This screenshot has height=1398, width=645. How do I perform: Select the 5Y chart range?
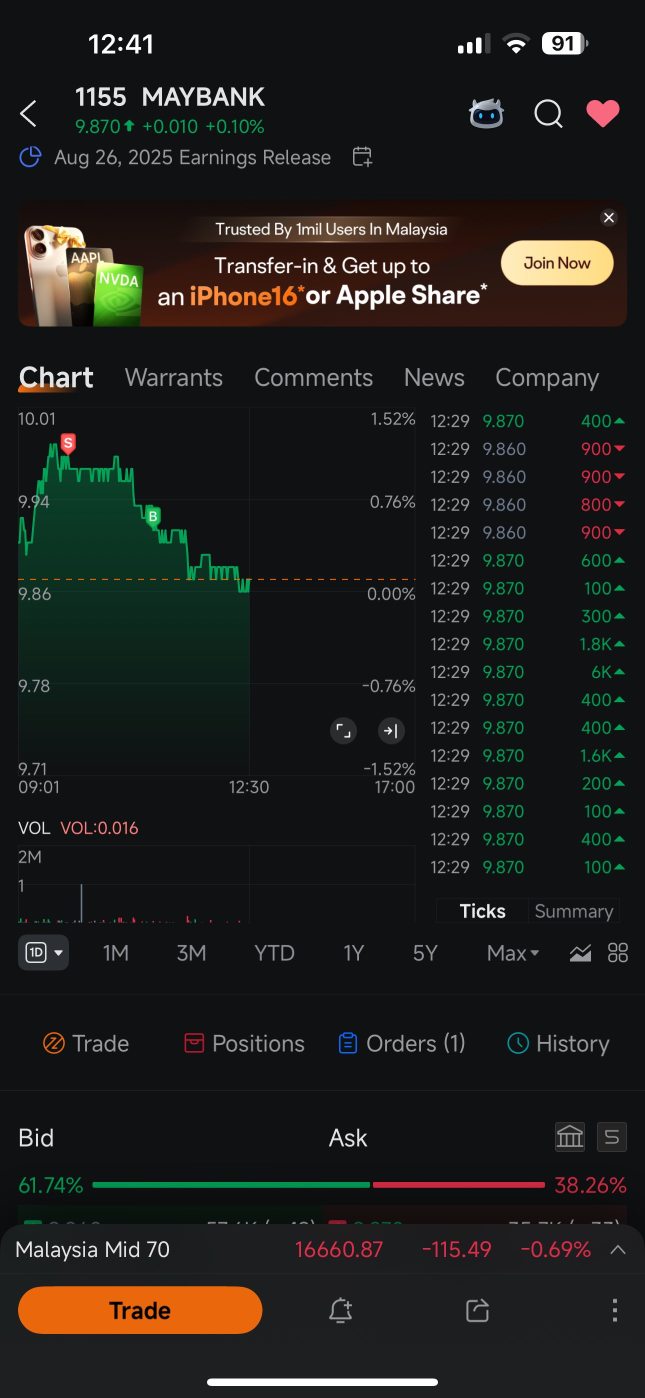point(425,953)
